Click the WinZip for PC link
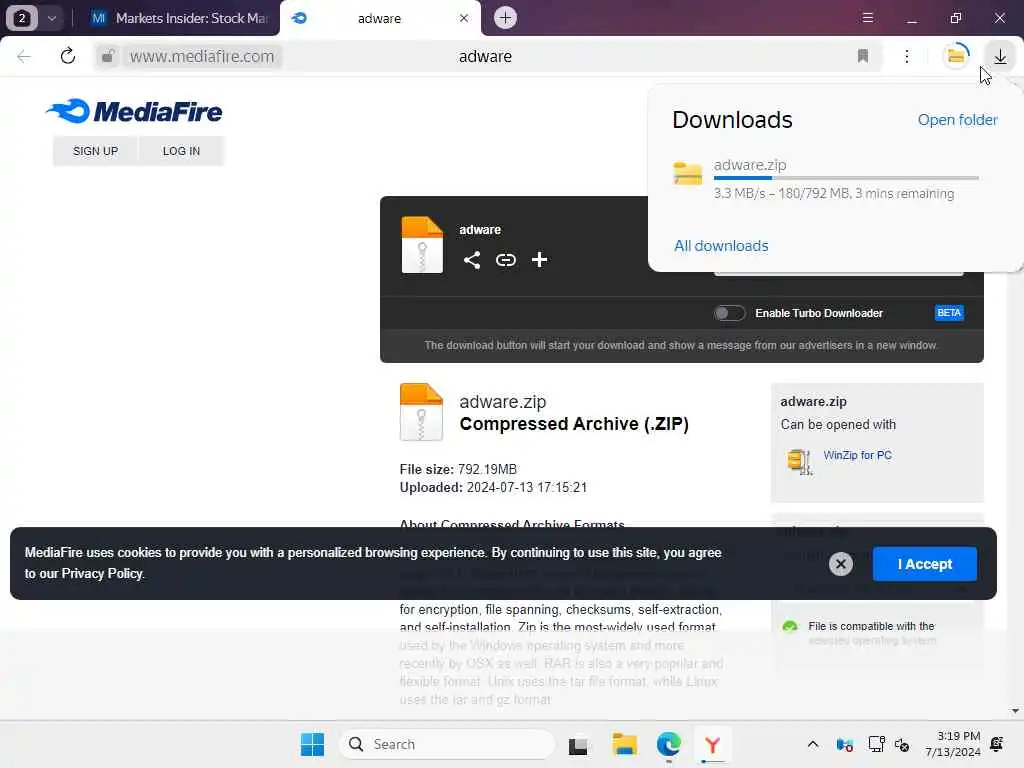1024x768 pixels. 857,455
